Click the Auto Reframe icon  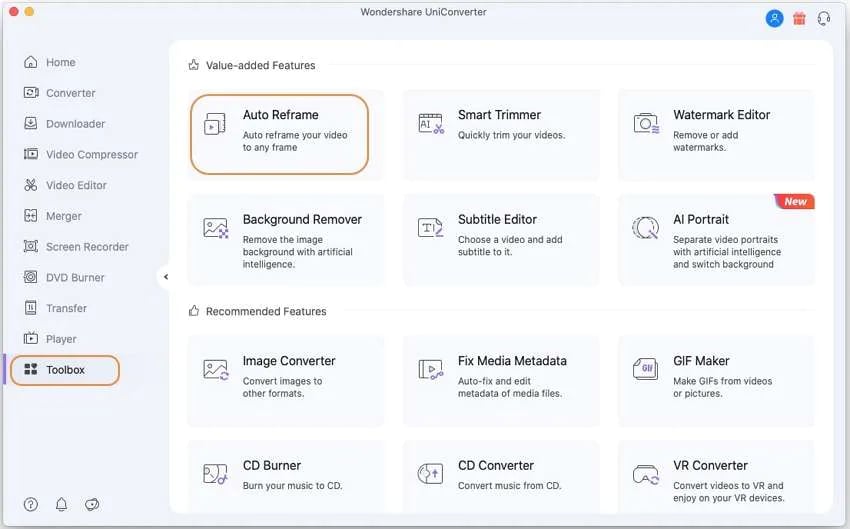pos(215,124)
